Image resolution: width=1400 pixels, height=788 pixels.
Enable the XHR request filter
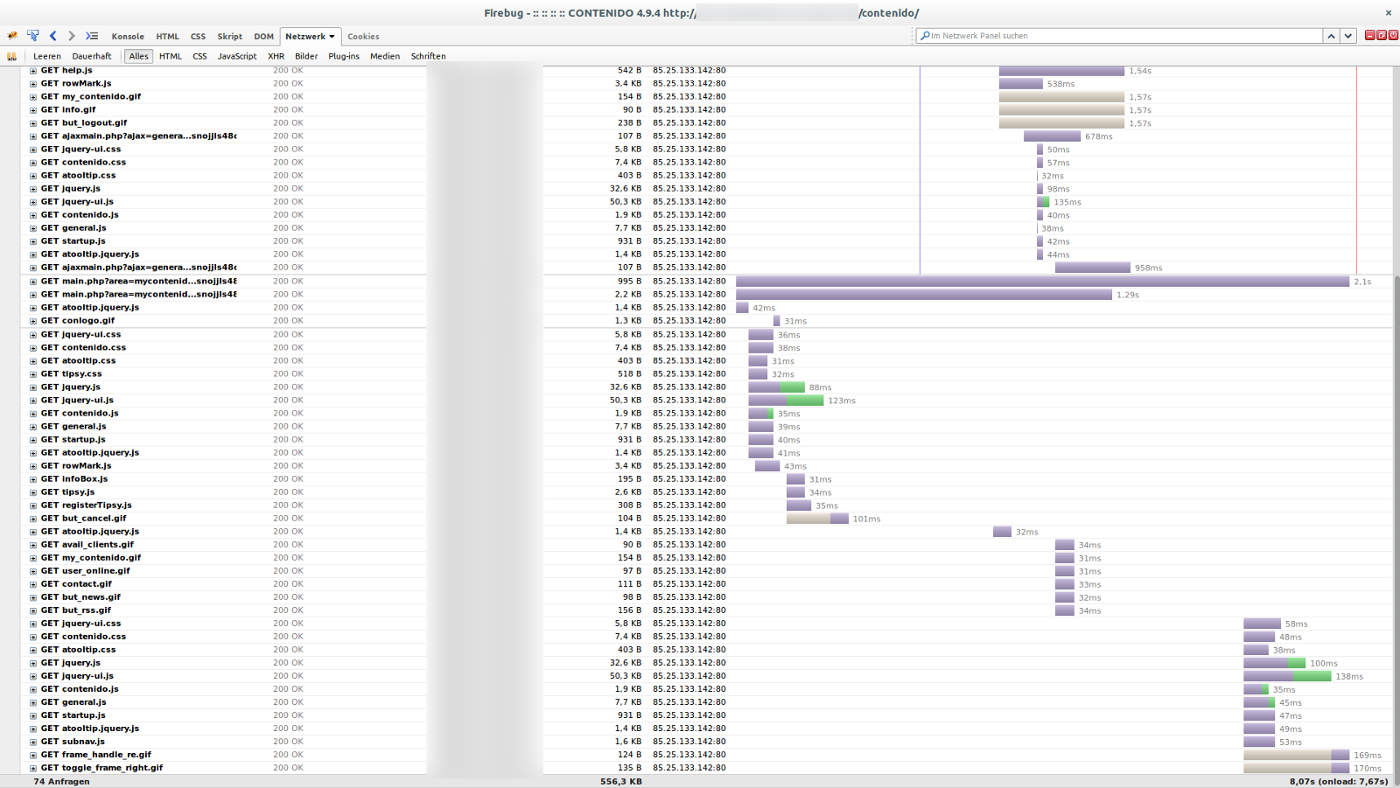(276, 57)
